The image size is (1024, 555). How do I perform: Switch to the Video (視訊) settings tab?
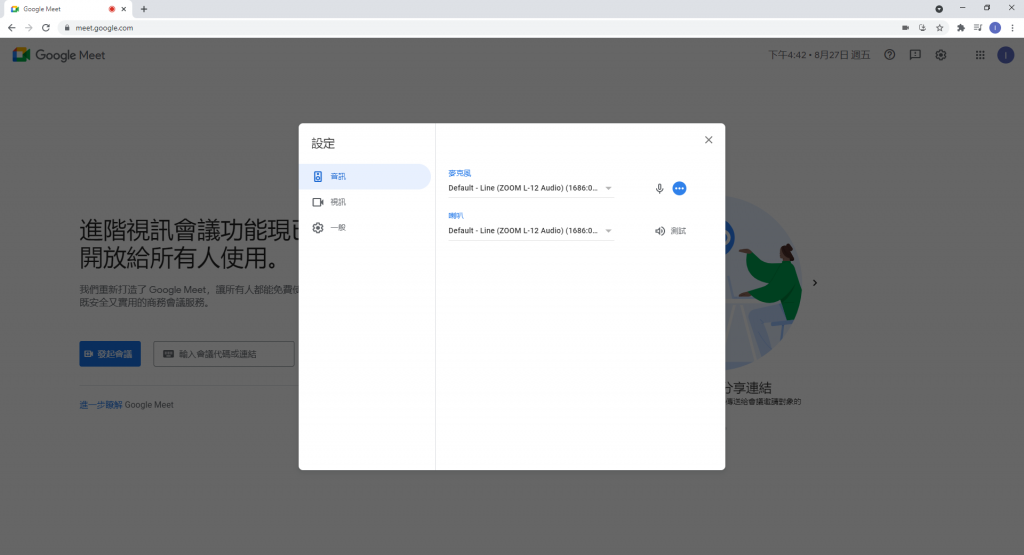(x=365, y=202)
